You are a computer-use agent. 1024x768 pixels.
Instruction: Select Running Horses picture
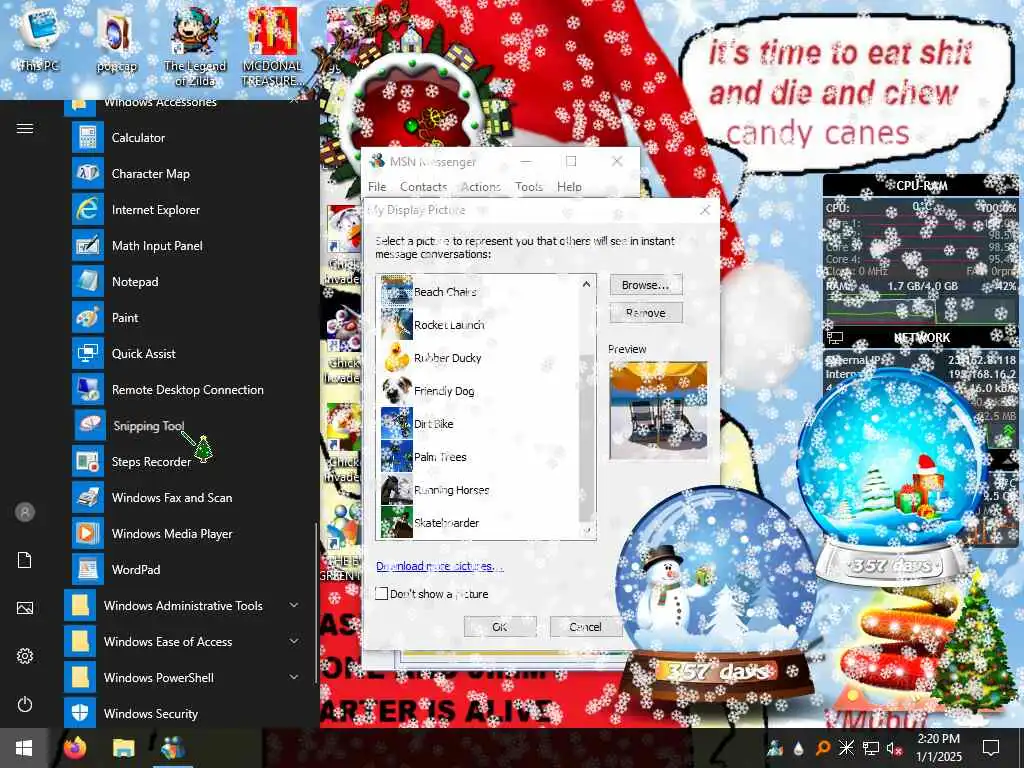(x=479, y=490)
